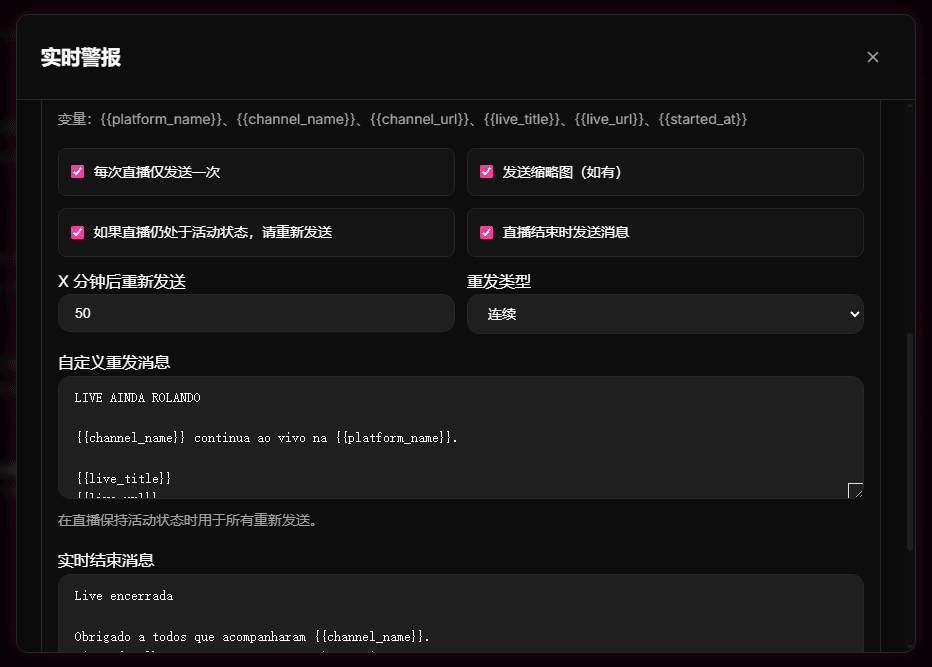Viewport: 932px width, 667px height.
Task: Click the 'Live encerrada' line
Action: point(124,596)
